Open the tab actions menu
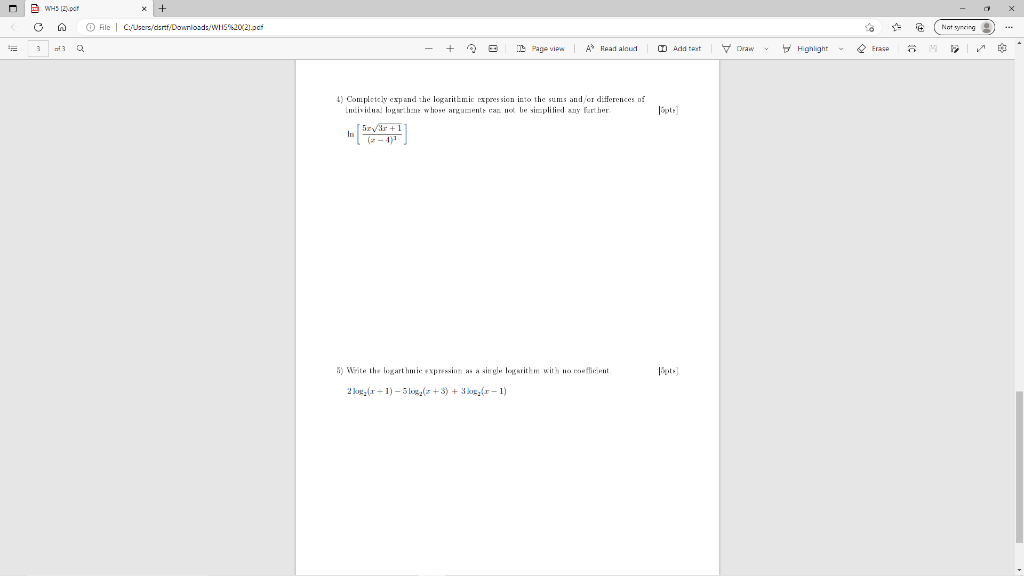Image resolution: width=1024 pixels, height=576 pixels. [12, 8]
